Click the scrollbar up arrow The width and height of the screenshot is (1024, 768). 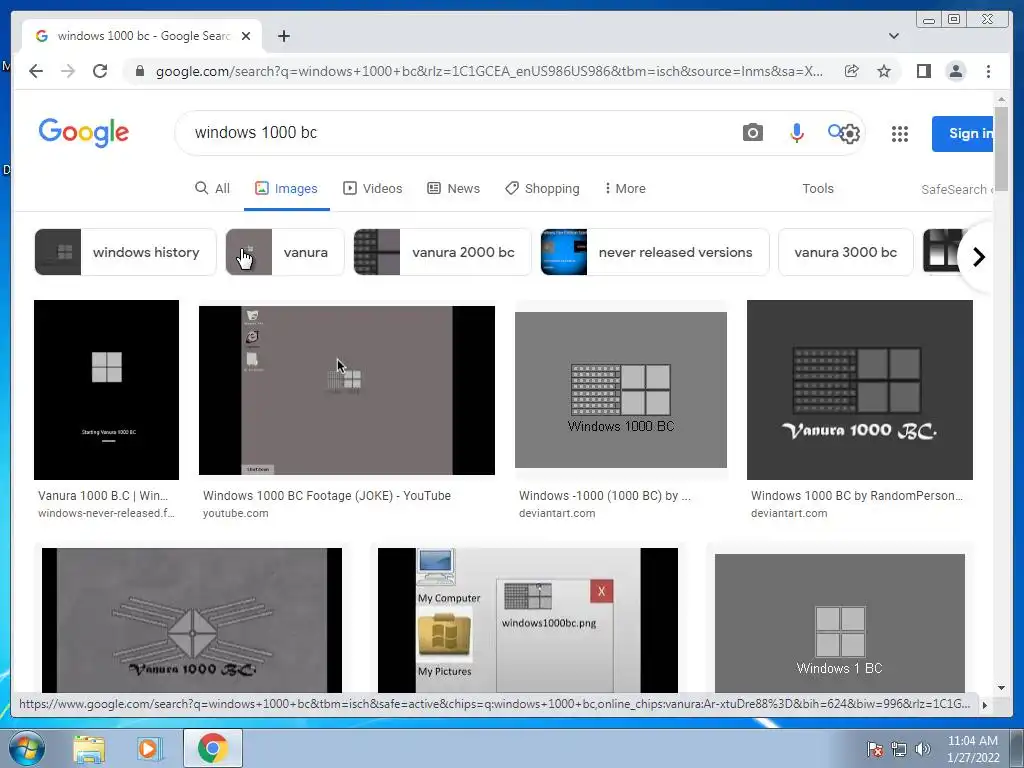(1001, 99)
